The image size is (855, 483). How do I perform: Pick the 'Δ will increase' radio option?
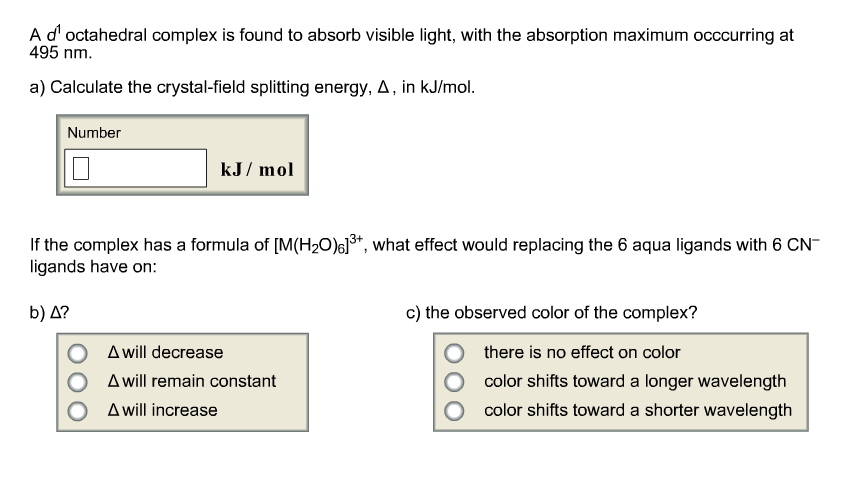pyautogui.click(x=74, y=411)
